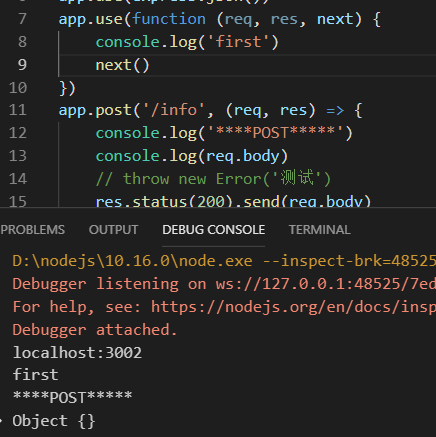Click 'Debugger listening on ws://' console line

[x=224, y=284]
